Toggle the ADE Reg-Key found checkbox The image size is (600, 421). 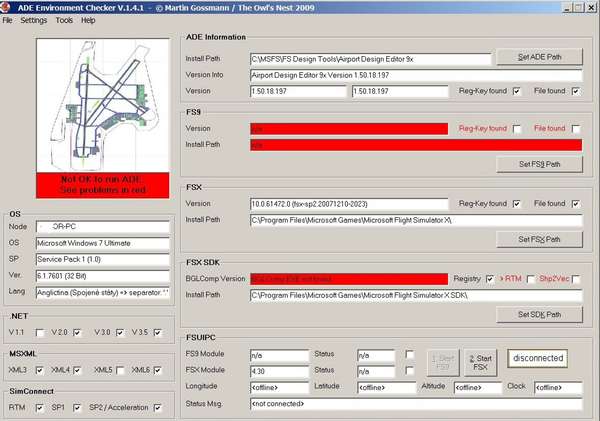517,92
